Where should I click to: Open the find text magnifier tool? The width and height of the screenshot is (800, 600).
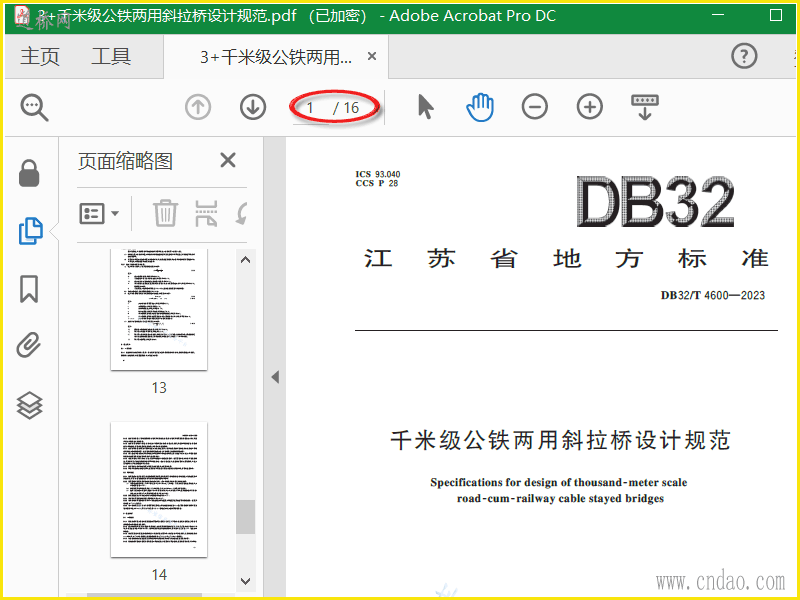34,108
